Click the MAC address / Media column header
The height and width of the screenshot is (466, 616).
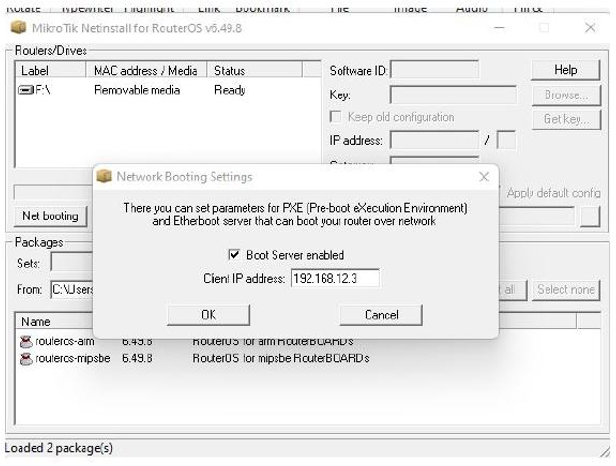tap(146, 70)
